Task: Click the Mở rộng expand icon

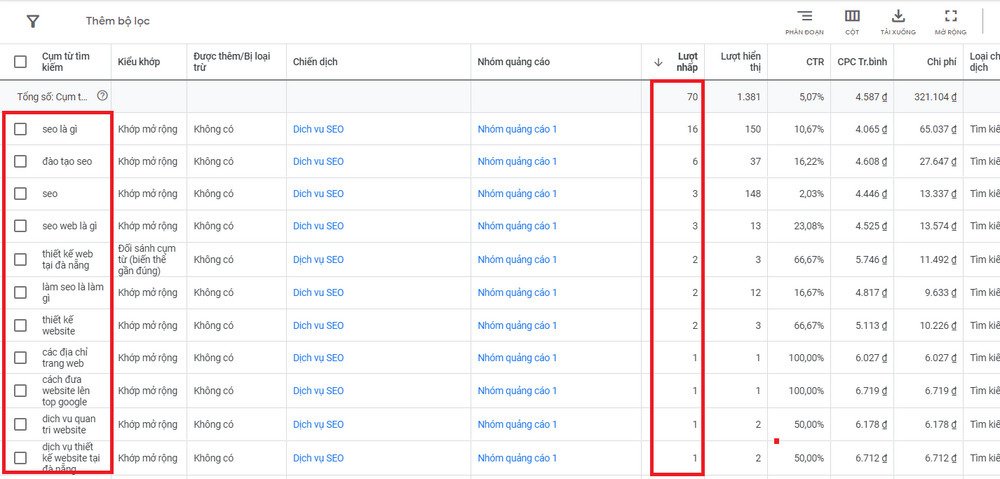Action: (951, 17)
